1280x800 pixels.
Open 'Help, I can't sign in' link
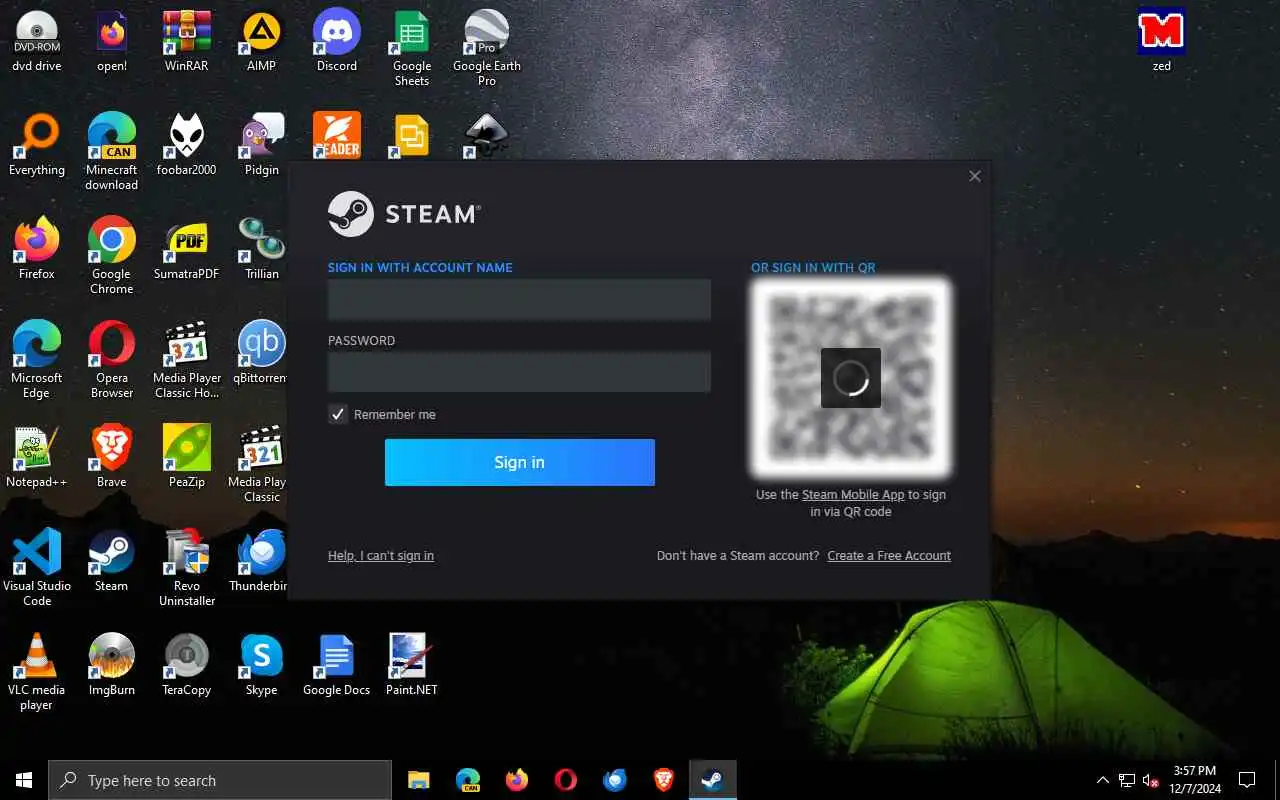coord(381,556)
